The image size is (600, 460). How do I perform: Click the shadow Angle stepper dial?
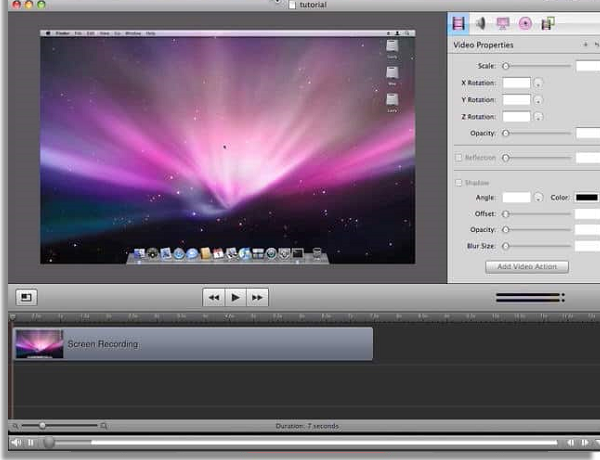pyautogui.click(x=538, y=198)
